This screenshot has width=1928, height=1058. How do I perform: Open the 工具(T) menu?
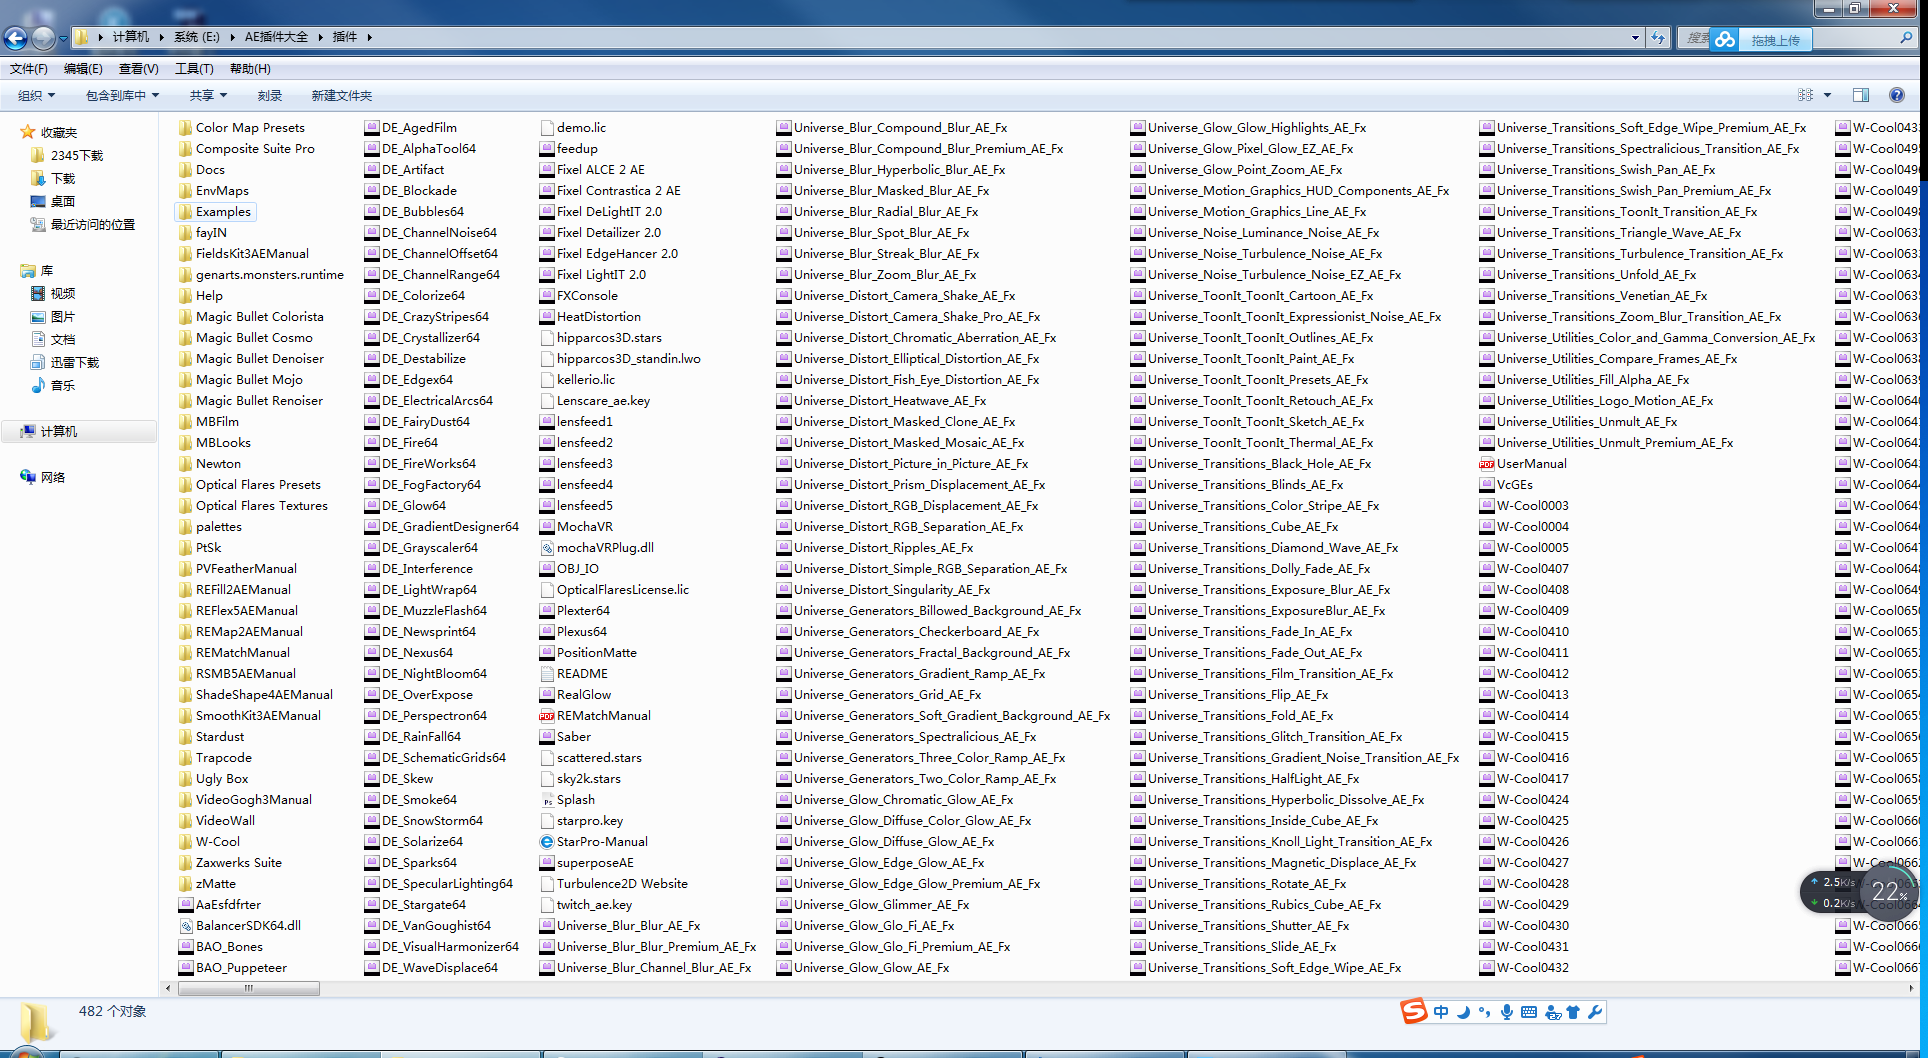pyautogui.click(x=194, y=68)
